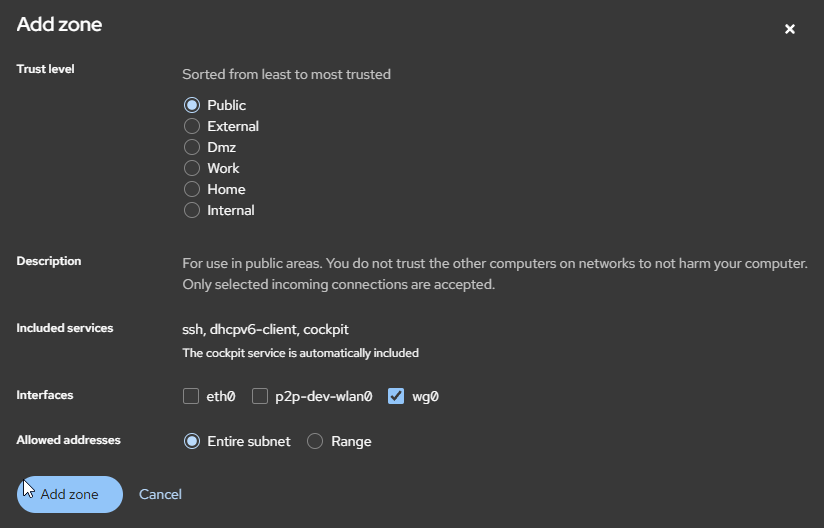This screenshot has height=528, width=824.
Task: Select Entire subnet for allowed addresses
Action: point(192,441)
